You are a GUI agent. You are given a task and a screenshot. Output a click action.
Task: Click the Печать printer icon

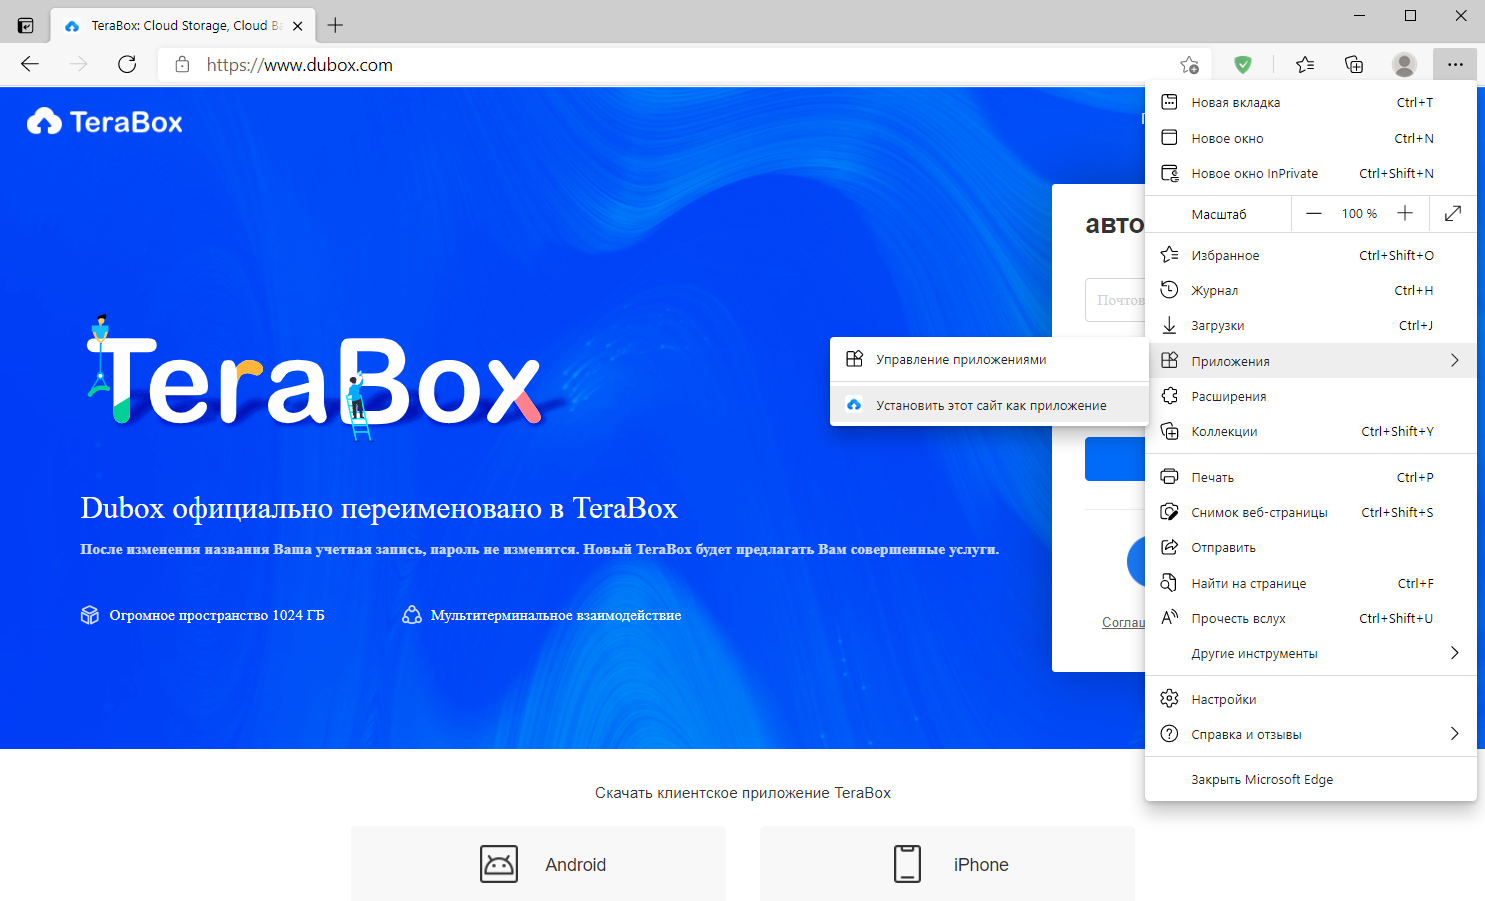coord(1169,477)
